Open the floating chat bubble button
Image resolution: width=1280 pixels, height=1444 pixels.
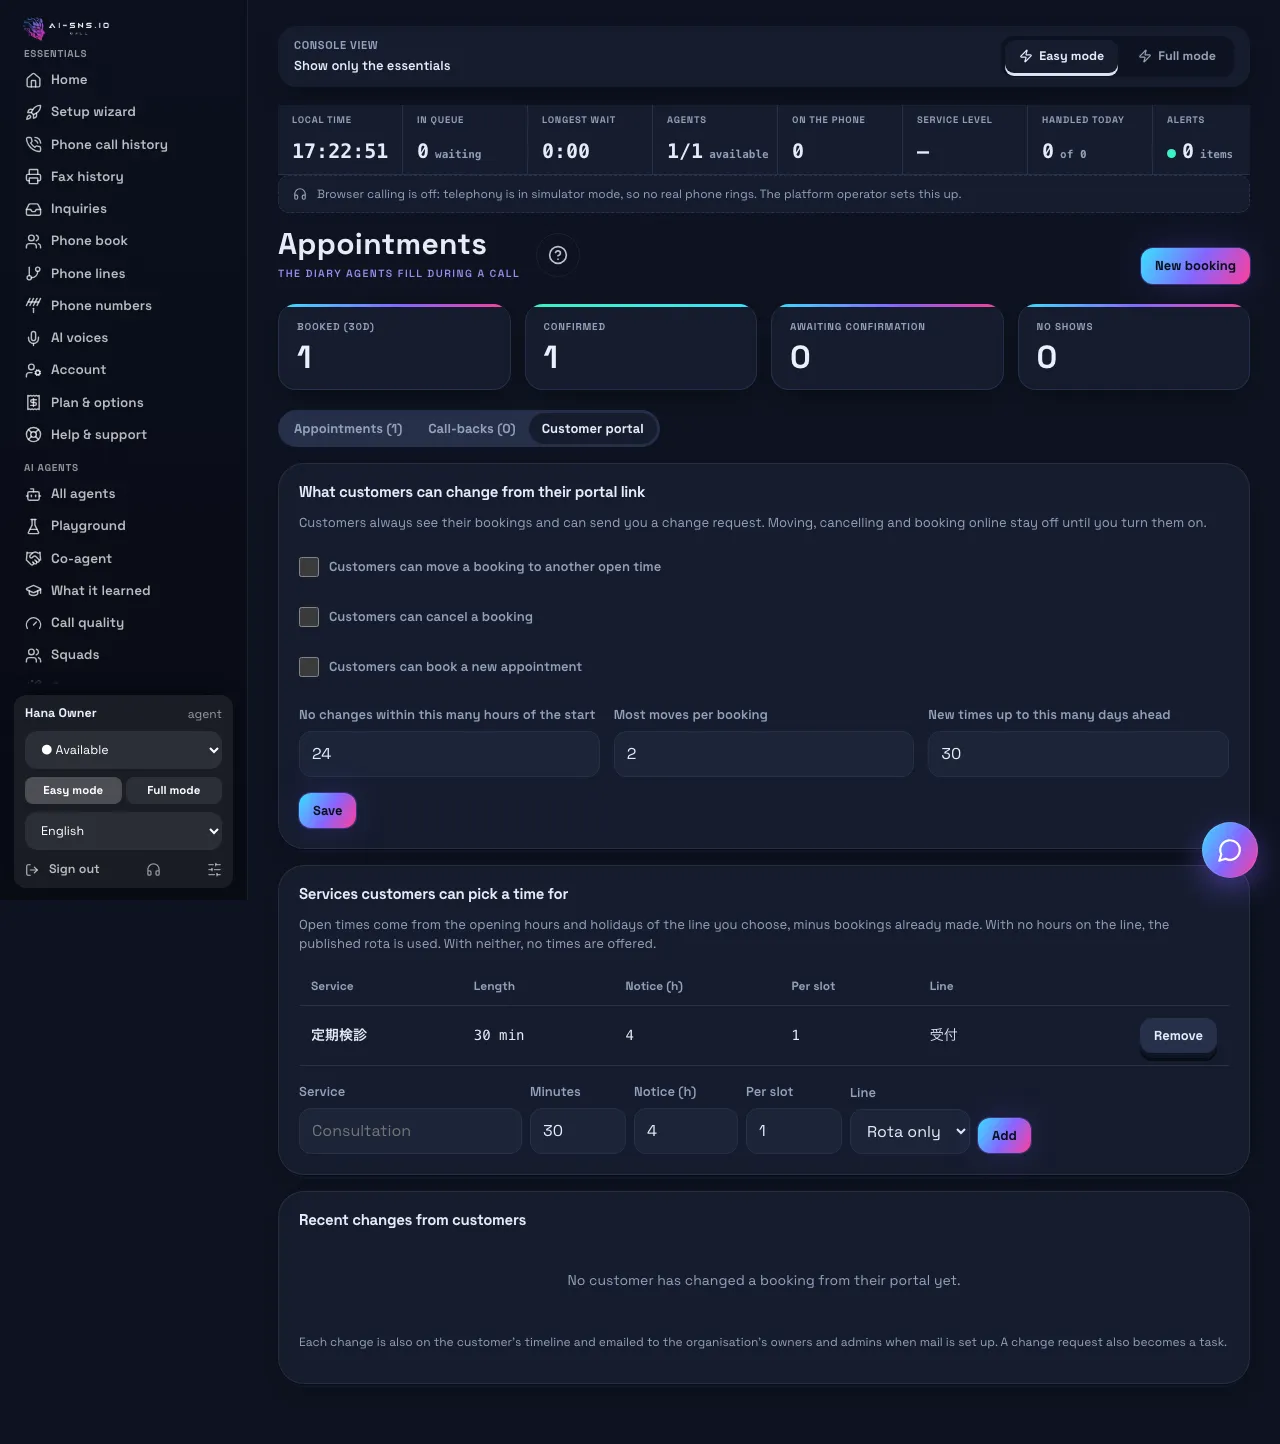pyautogui.click(x=1230, y=850)
